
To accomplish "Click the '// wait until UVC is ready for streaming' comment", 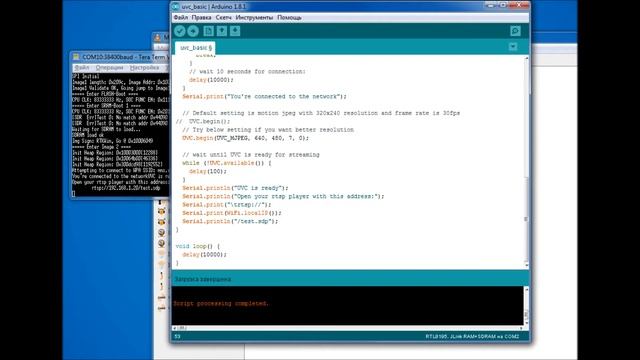I will (251, 155).
